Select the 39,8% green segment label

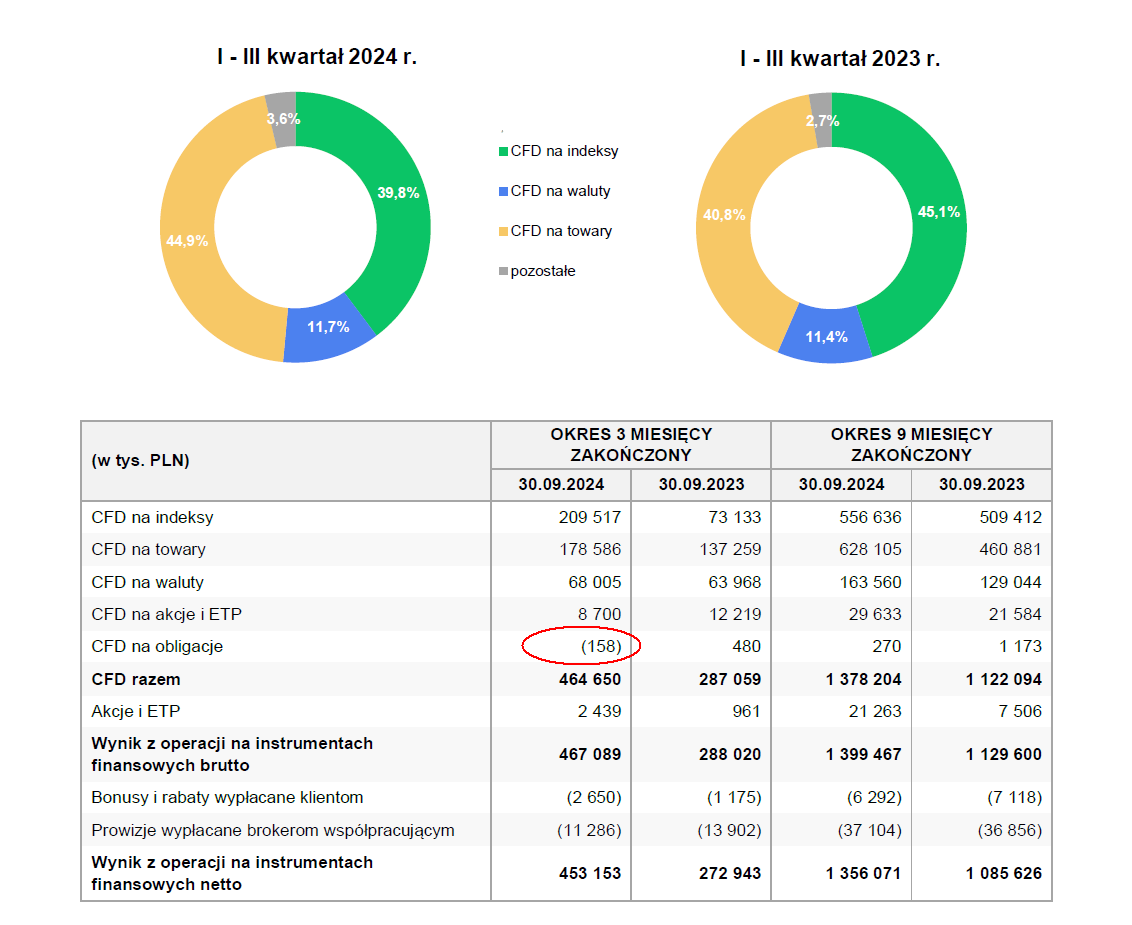pos(399,193)
